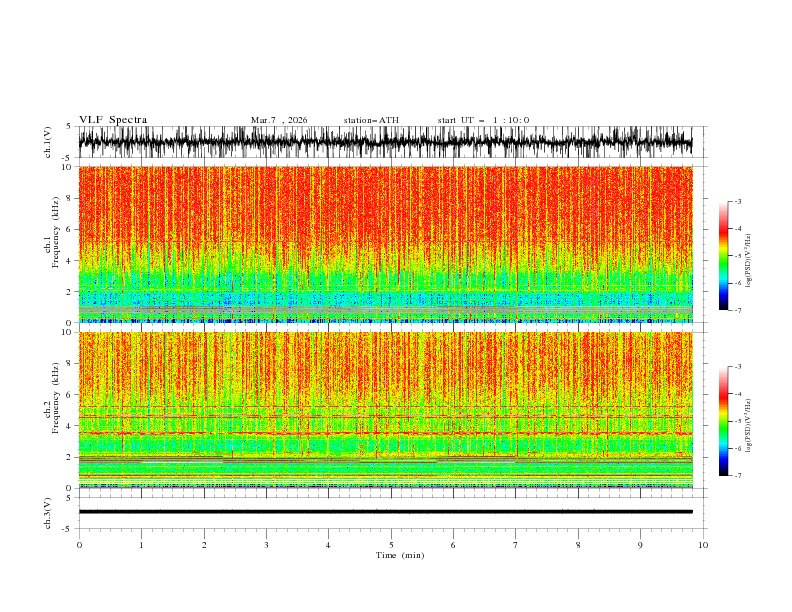Screen dimensions: 792x612
Task: Click the "station=ATH" header label
Action: [371, 120]
